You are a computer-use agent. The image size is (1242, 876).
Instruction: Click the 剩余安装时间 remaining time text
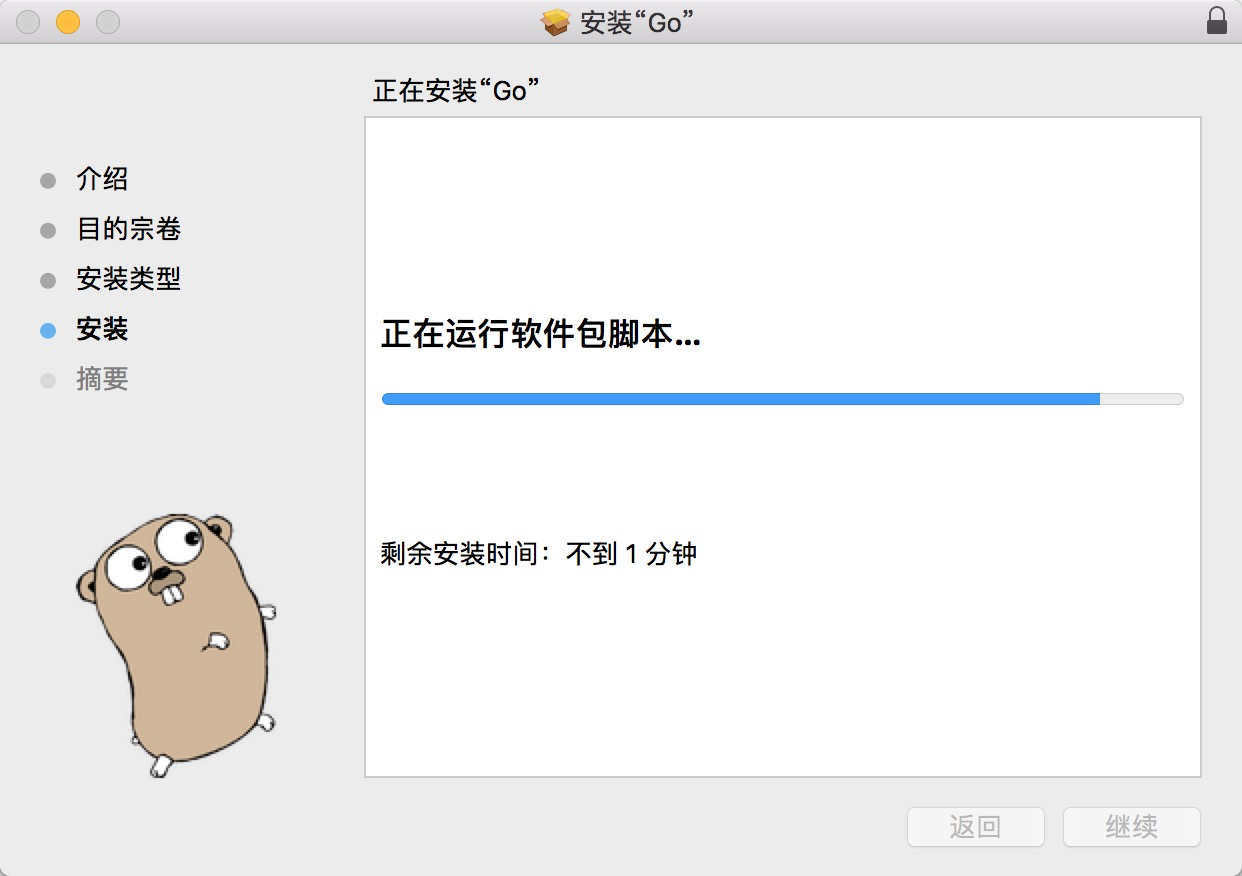point(539,554)
